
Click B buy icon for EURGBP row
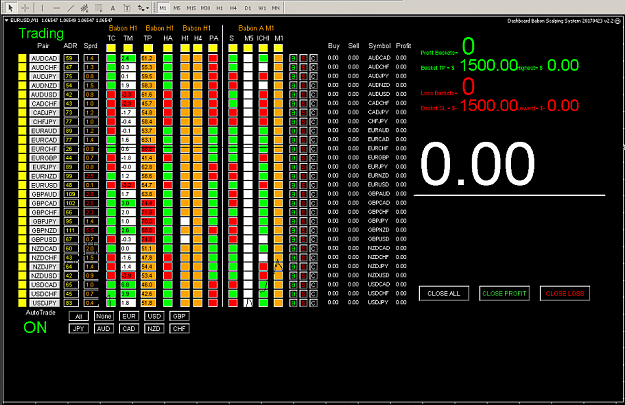click(x=293, y=158)
